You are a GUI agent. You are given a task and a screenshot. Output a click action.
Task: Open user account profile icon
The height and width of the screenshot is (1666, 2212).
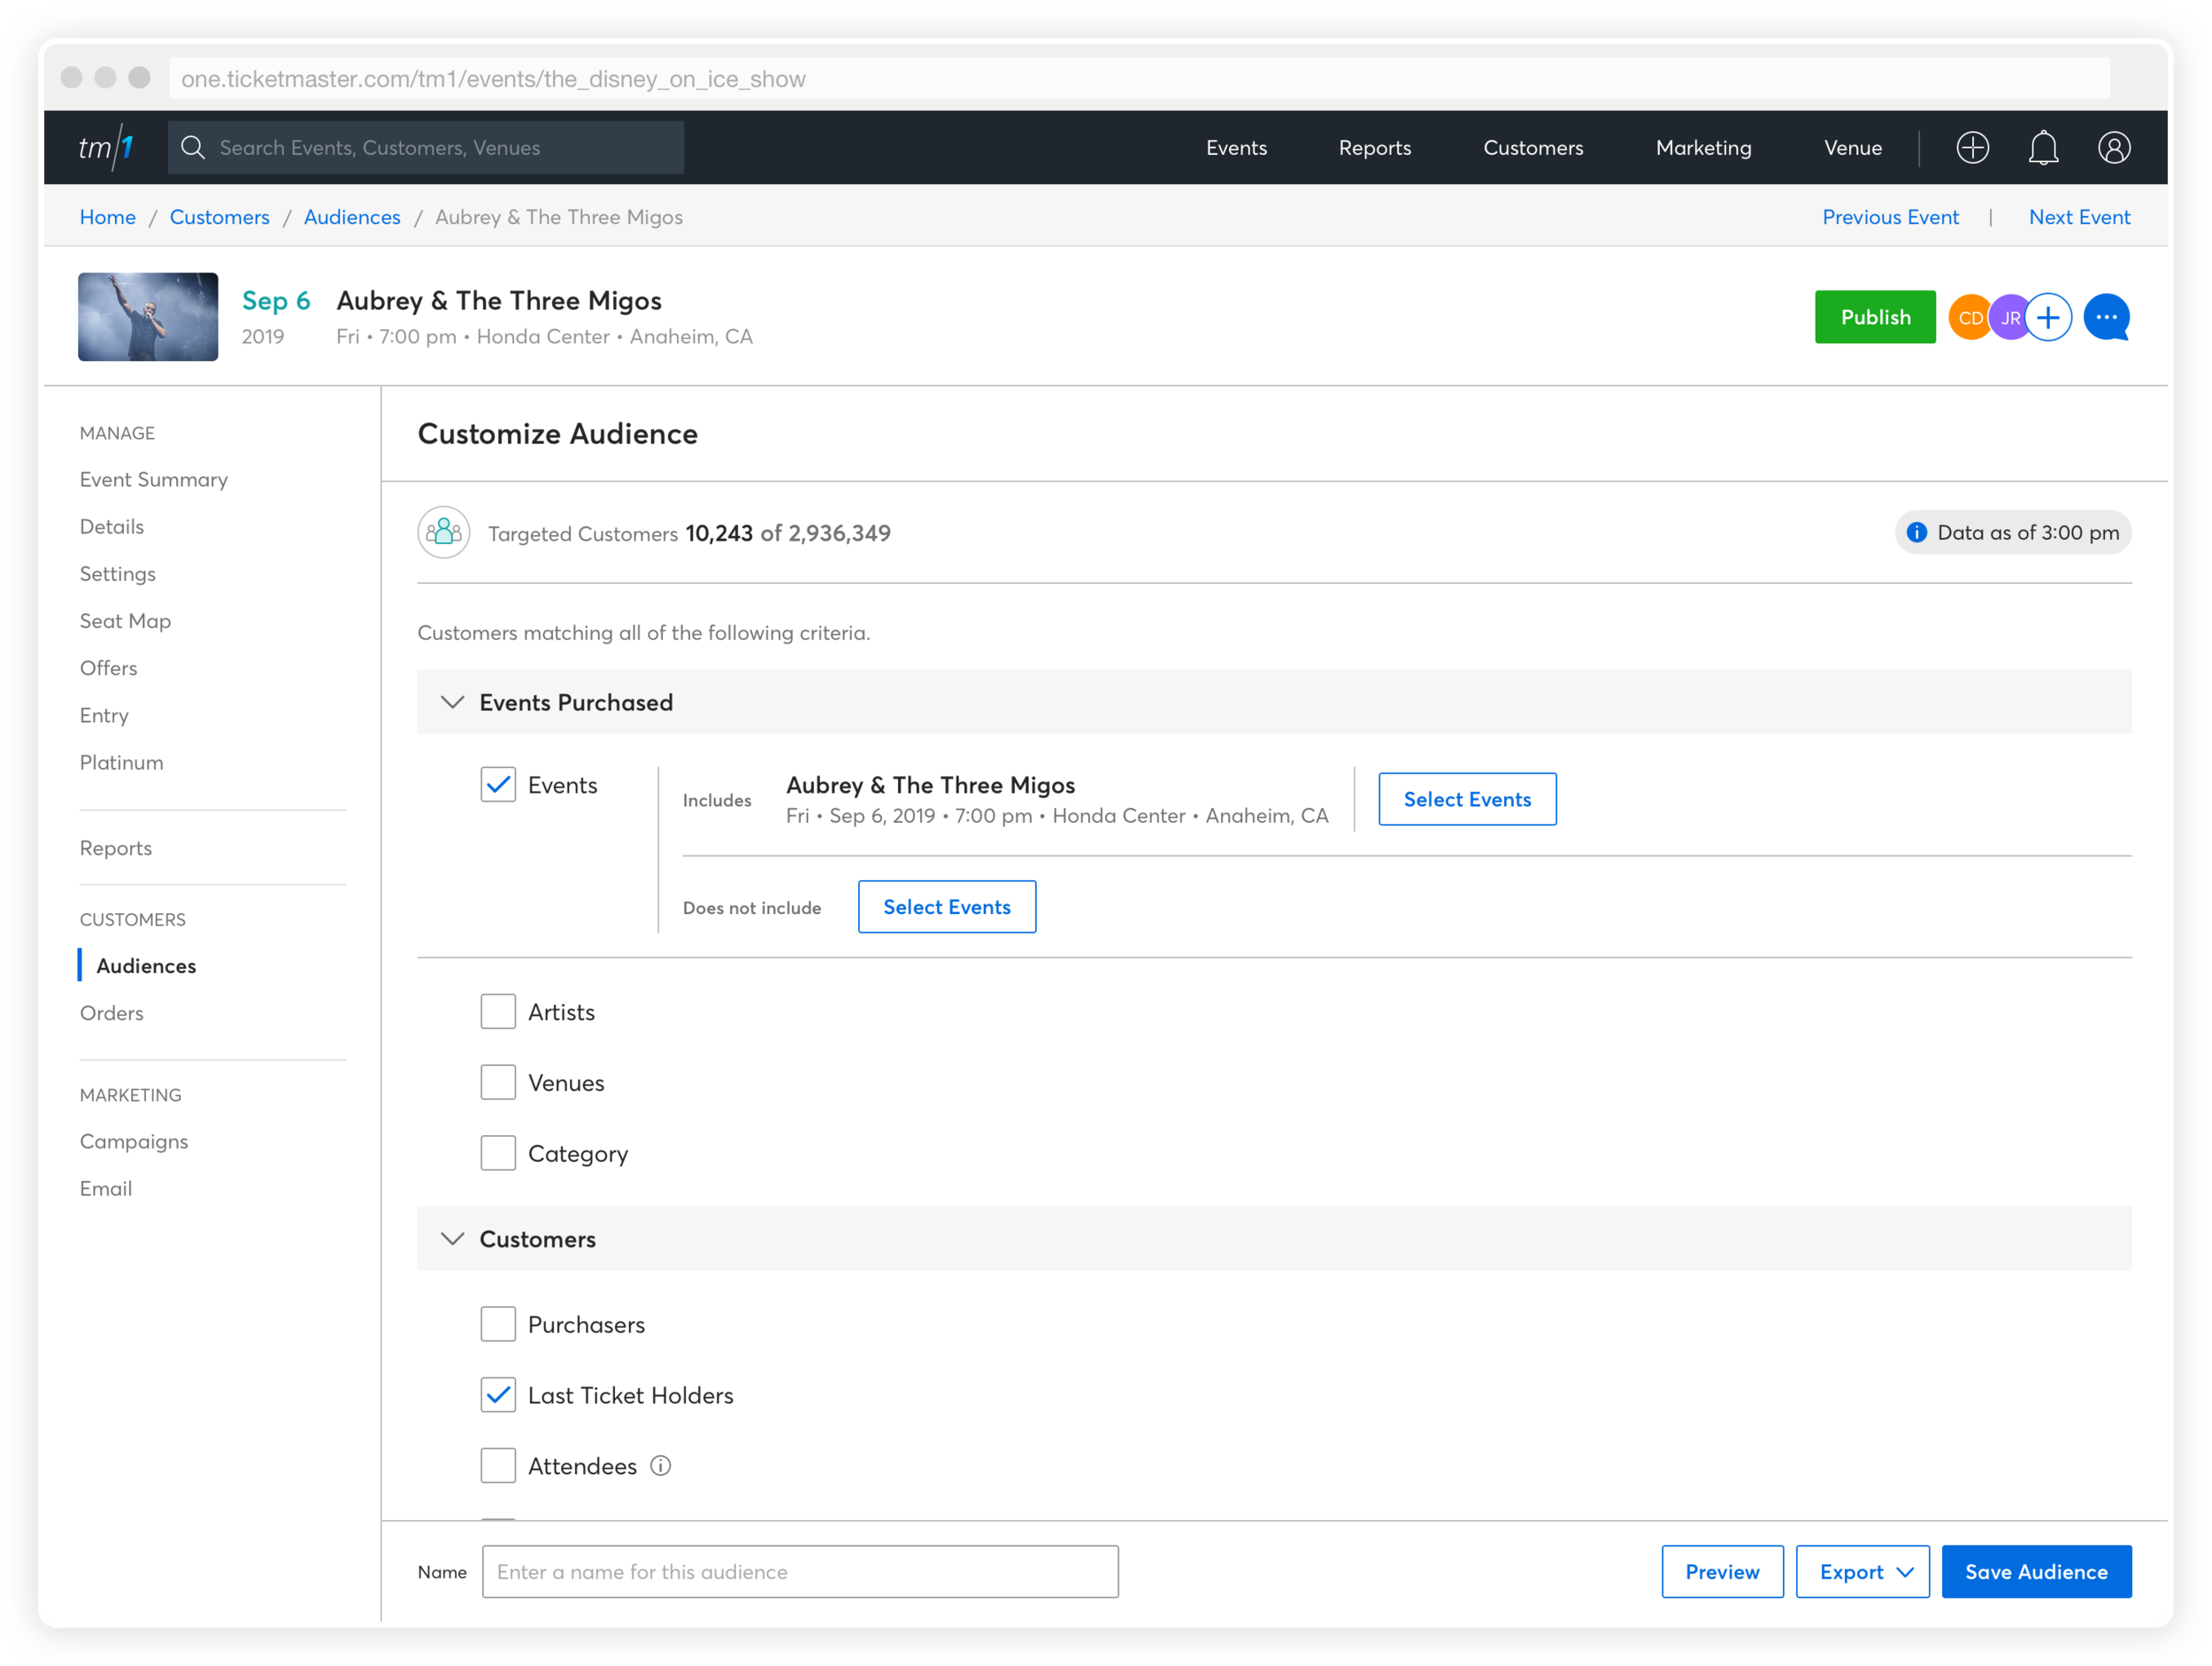2113,148
